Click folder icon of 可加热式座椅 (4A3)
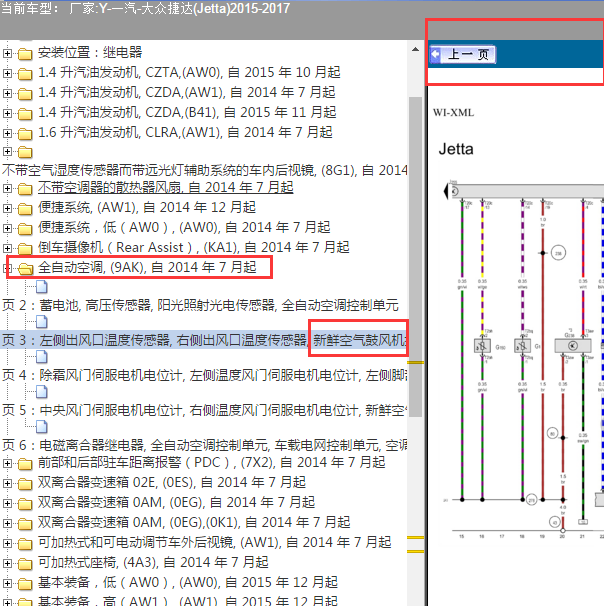 pos(25,563)
